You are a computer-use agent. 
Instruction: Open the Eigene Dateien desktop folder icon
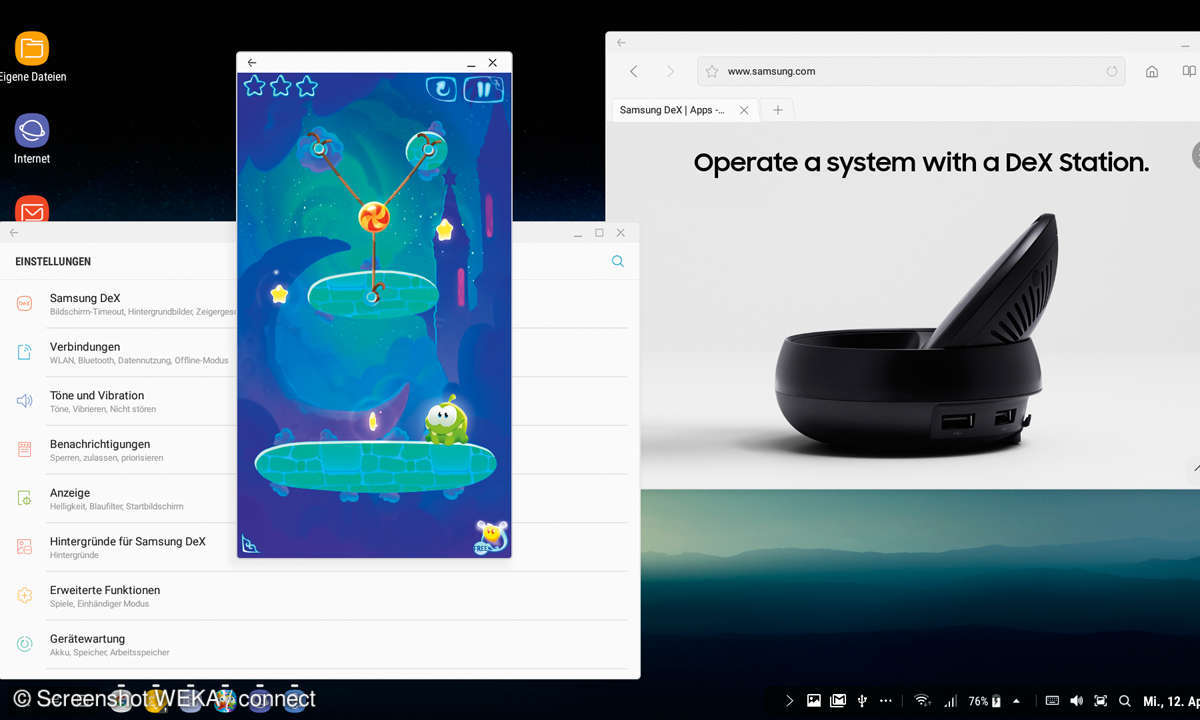32,48
